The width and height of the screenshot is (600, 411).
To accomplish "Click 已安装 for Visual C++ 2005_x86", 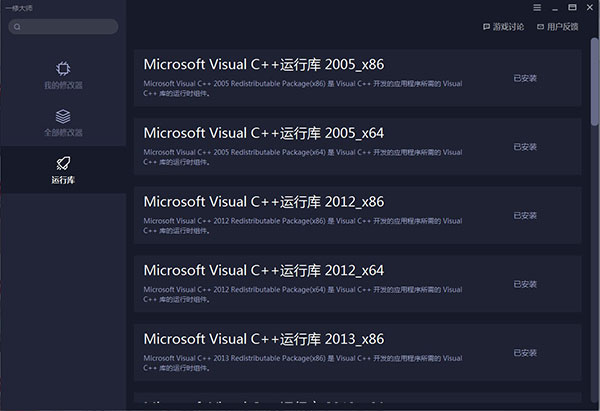I will 525,77.
